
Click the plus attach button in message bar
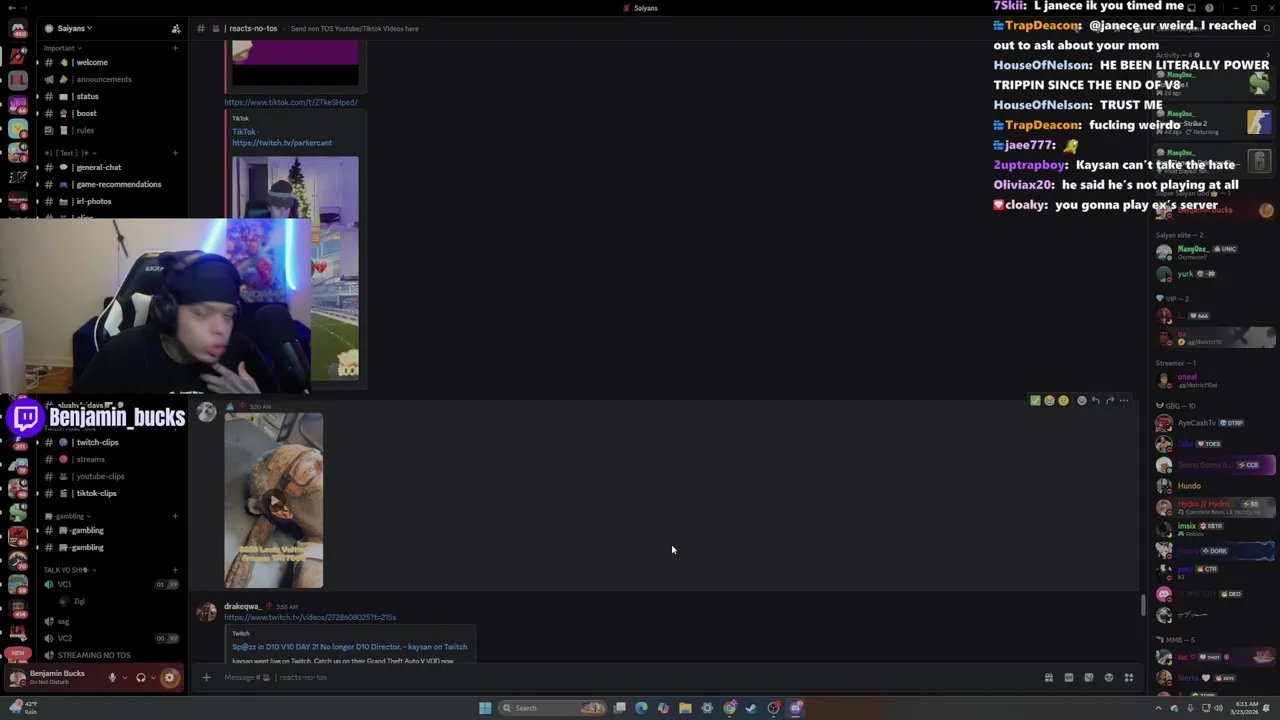point(206,677)
